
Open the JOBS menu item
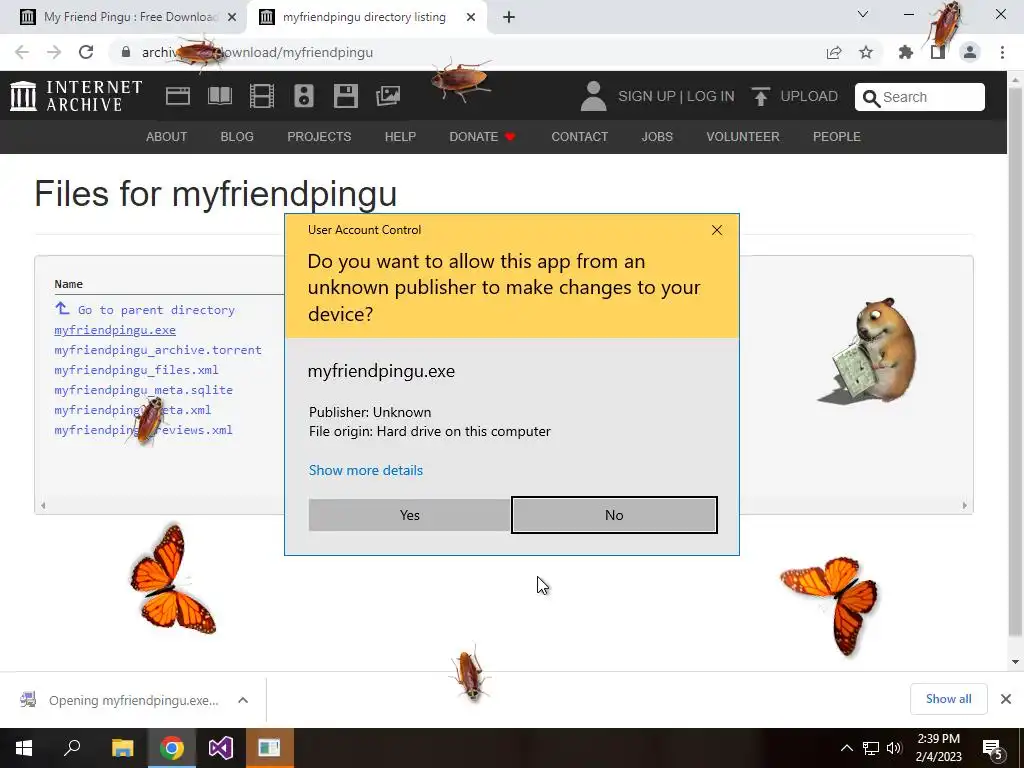tap(657, 136)
